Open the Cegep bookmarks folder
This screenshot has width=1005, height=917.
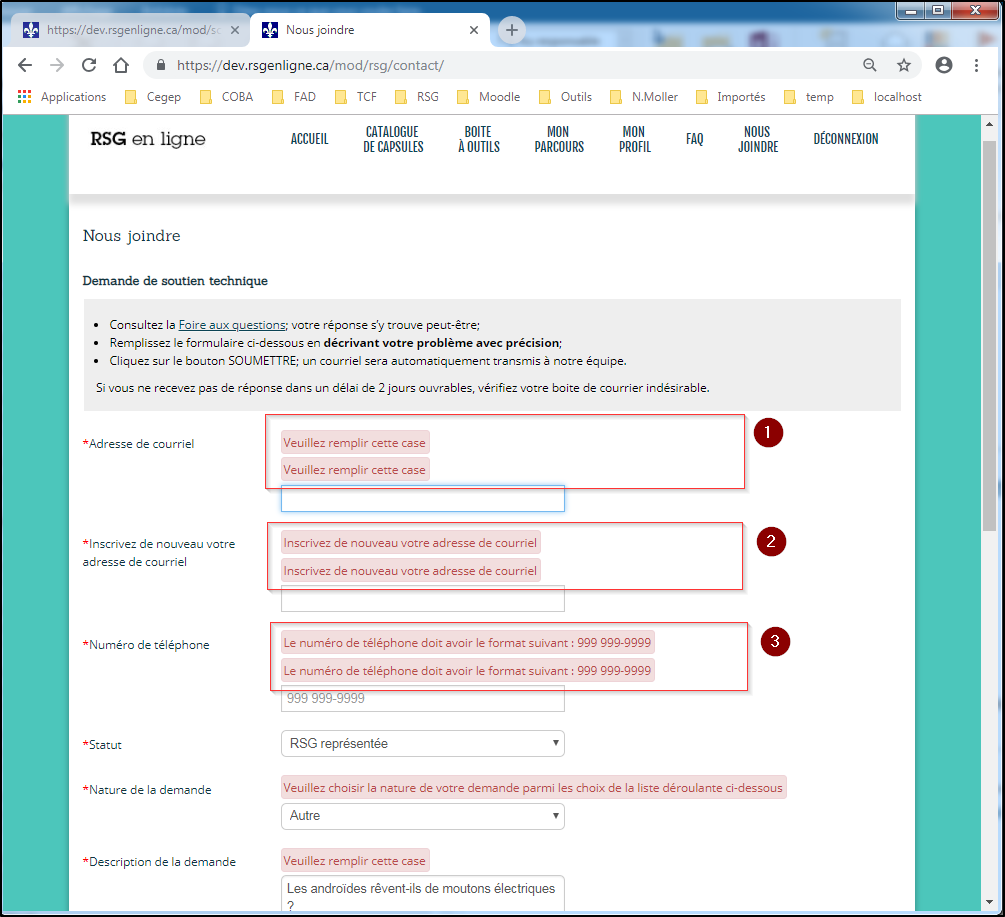[x=152, y=97]
